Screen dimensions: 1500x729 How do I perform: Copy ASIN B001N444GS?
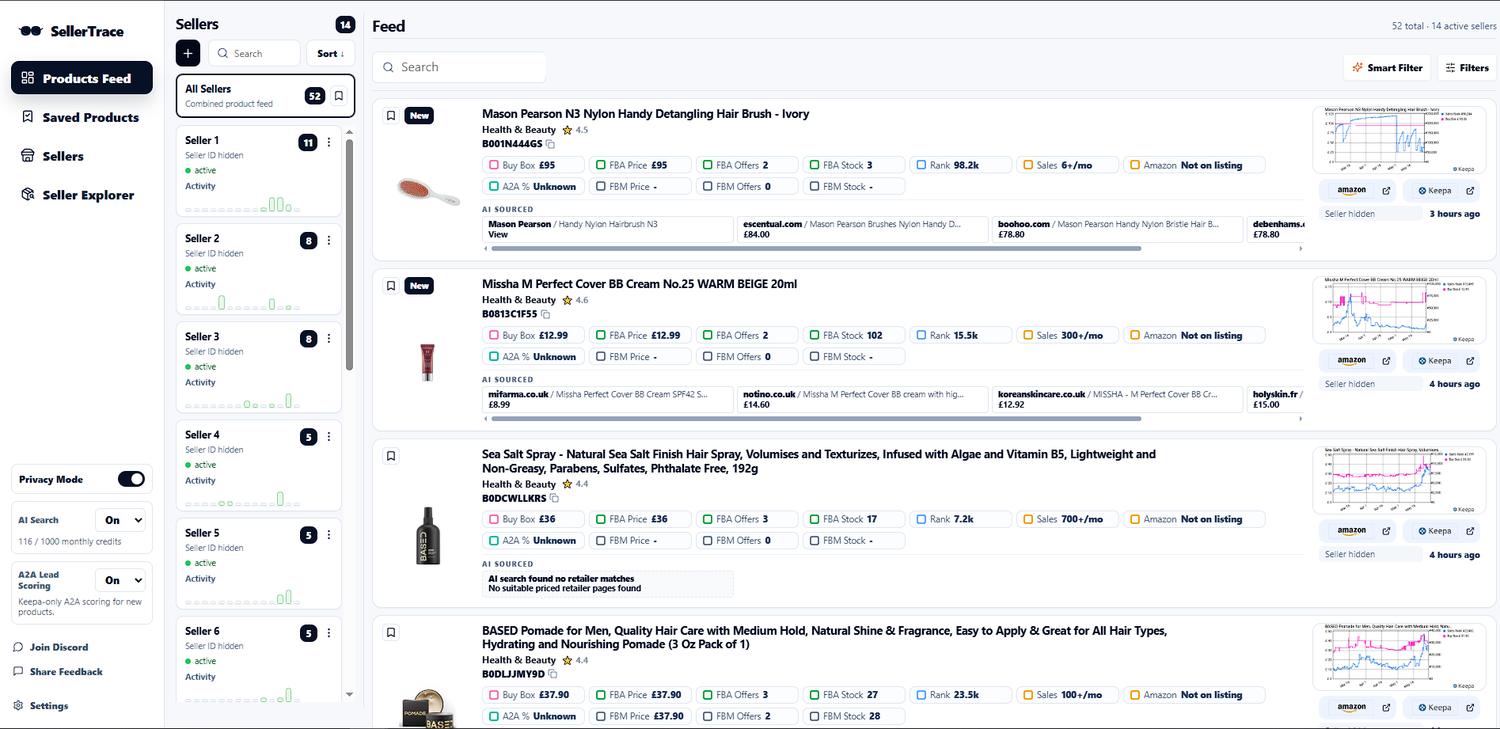(x=550, y=144)
